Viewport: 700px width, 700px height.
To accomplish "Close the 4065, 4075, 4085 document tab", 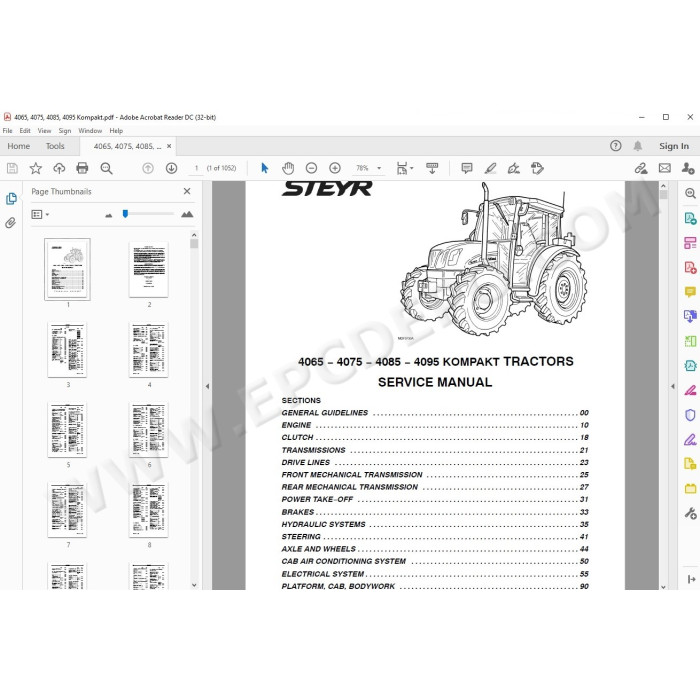I will 169,146.
